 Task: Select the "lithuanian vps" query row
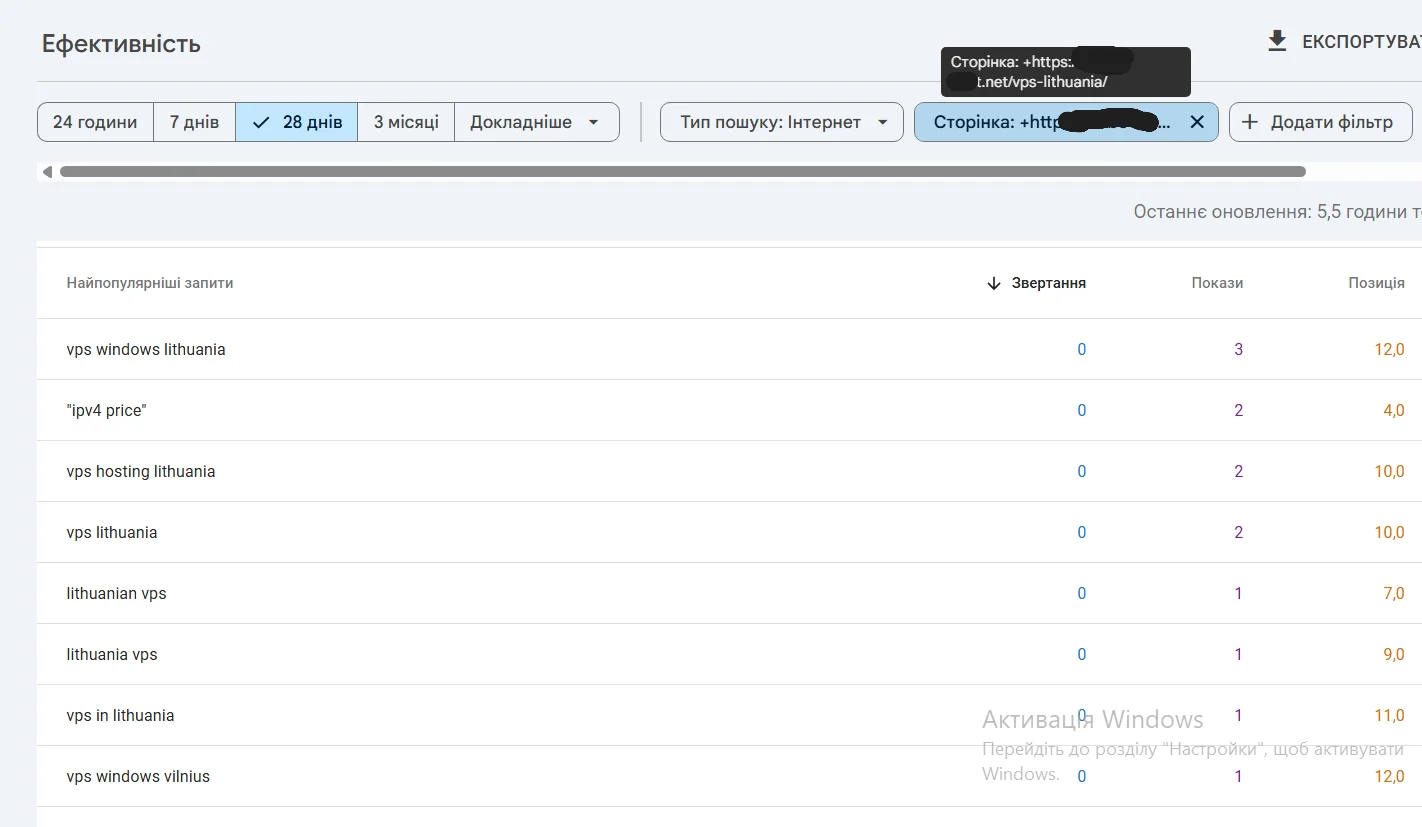tap(116, 593)
